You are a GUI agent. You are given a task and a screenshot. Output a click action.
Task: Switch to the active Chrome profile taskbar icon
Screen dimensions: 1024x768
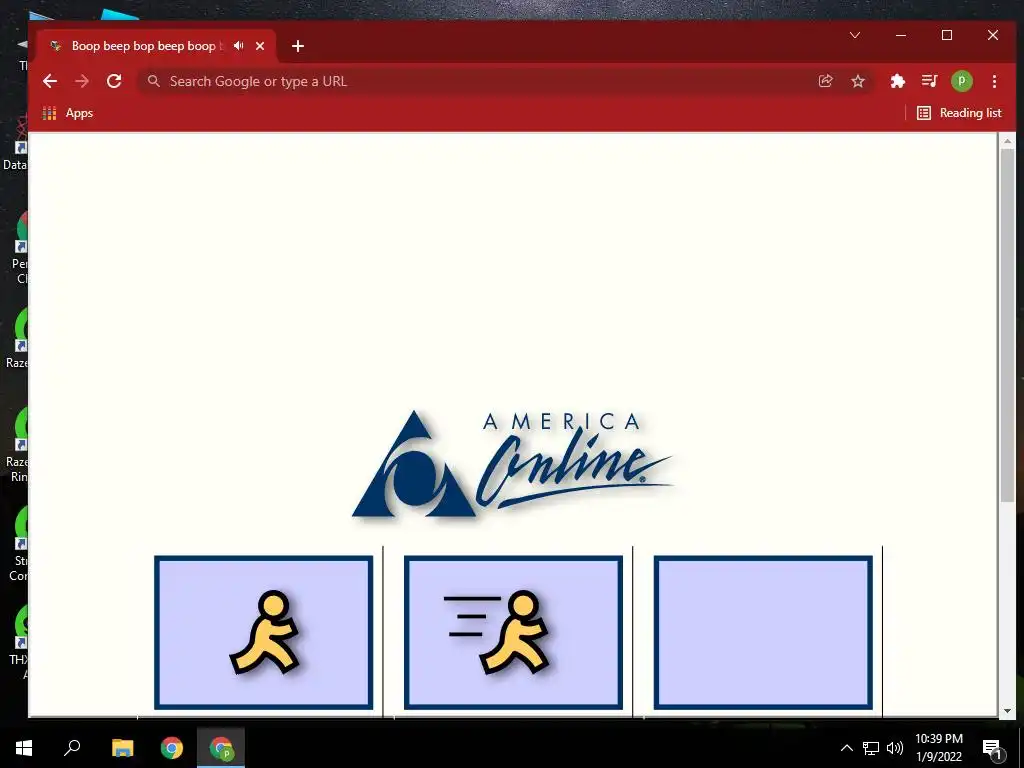(221, 748)
